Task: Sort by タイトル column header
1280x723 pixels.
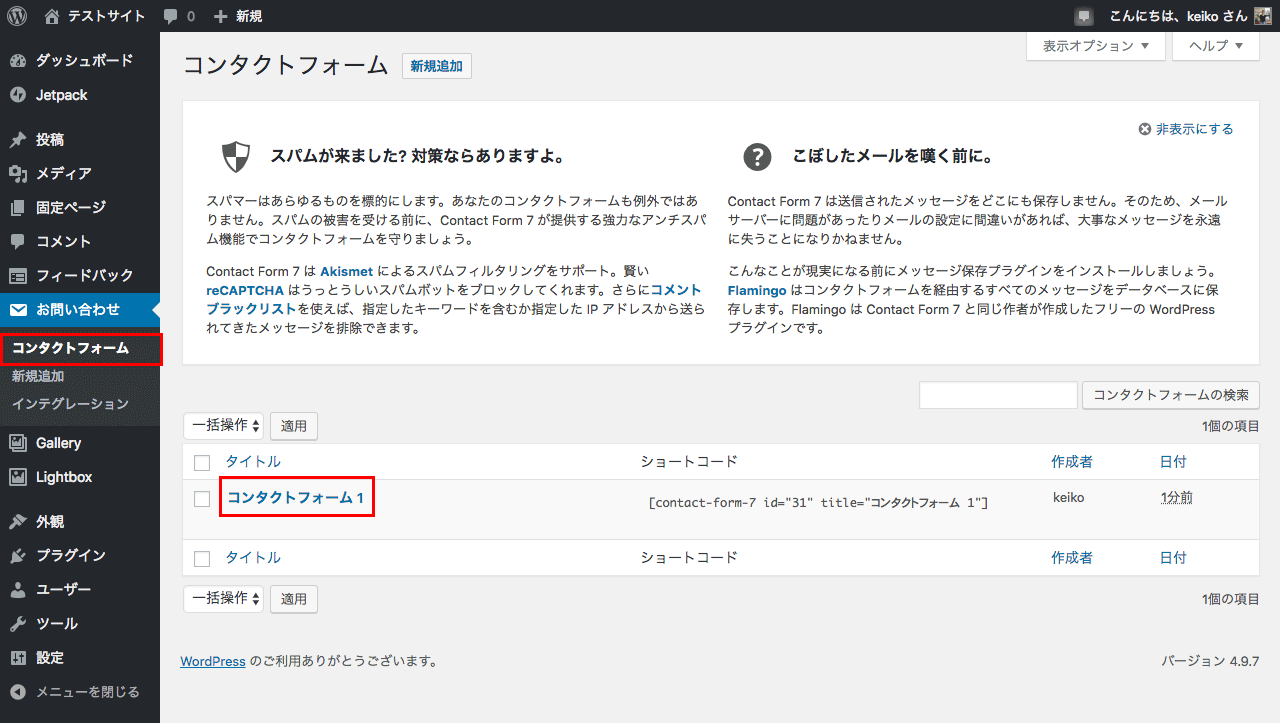Action: 253,462
